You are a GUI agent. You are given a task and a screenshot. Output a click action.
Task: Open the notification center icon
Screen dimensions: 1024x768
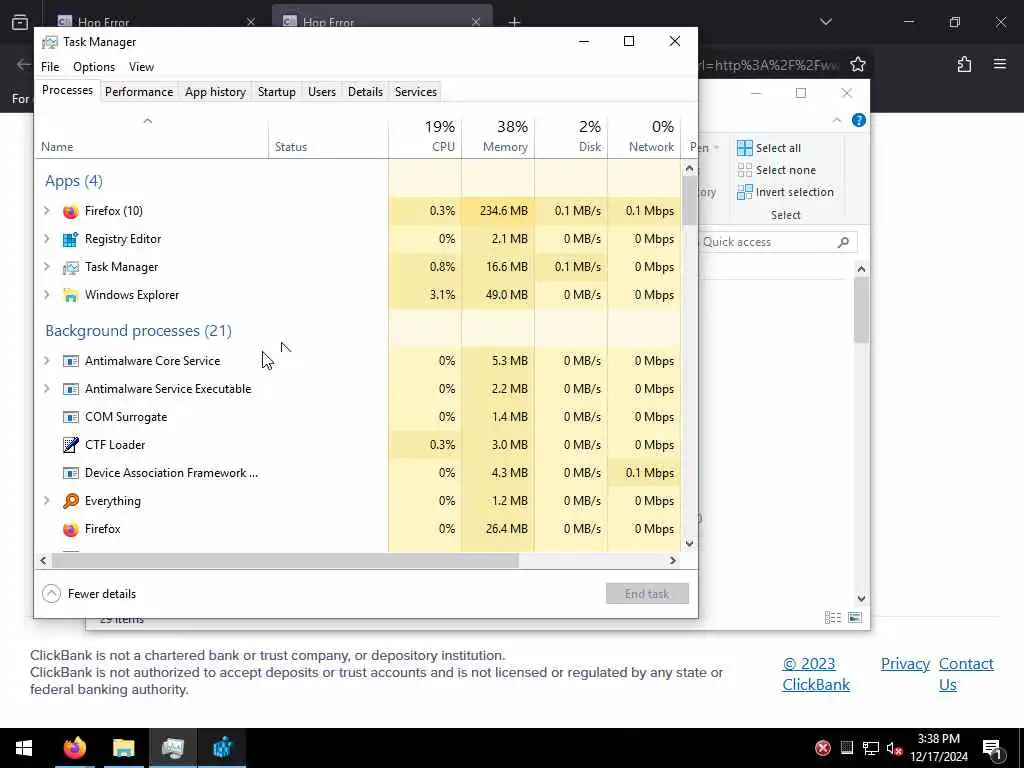(992, 748)
